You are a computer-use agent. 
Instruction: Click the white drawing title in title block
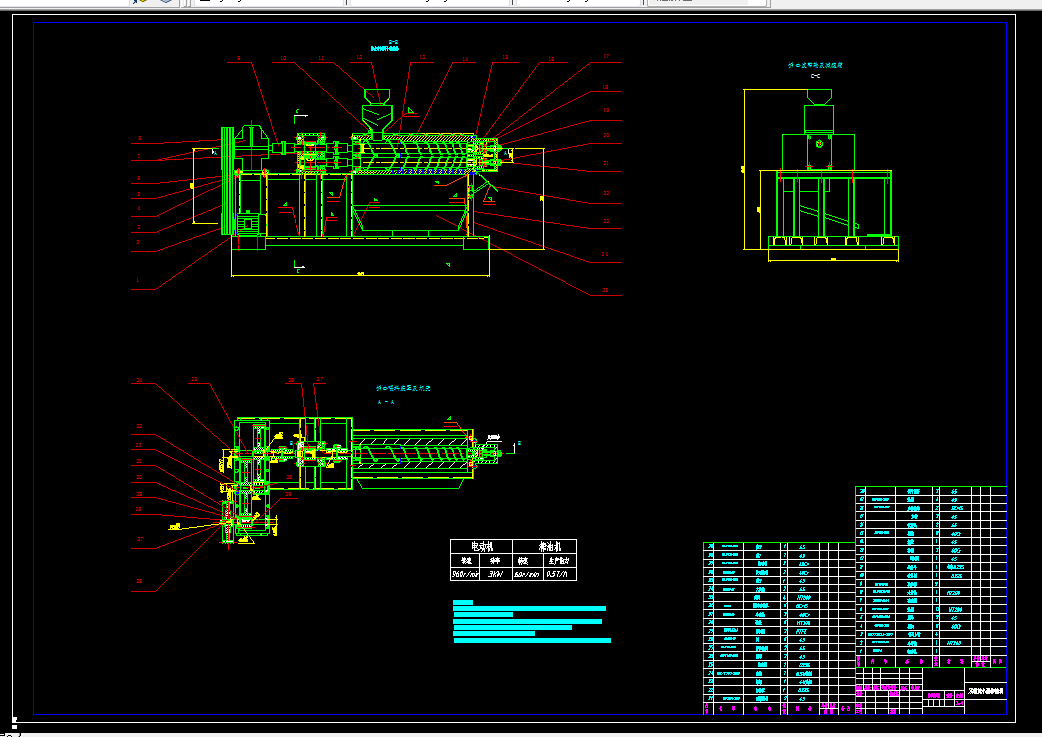(986, 692)
